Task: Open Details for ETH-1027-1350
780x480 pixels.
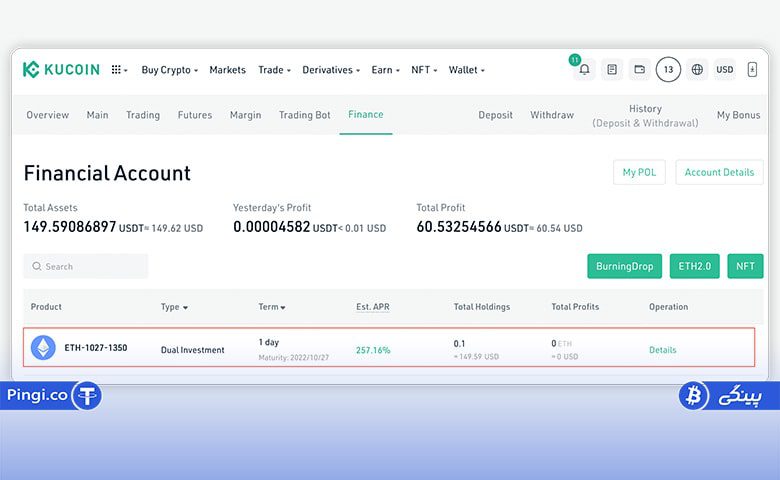Action: (x=663, y=350)
